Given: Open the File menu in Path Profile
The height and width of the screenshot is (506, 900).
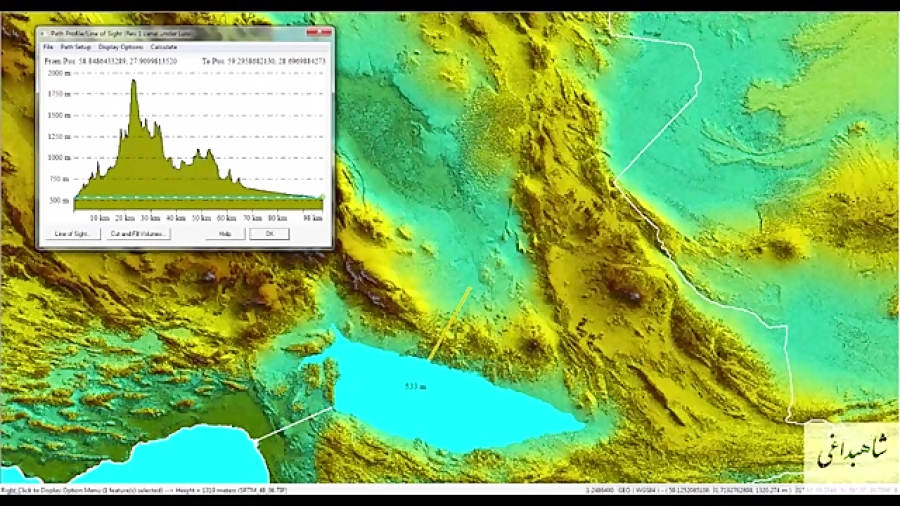Looking at the screenshot, I should pyautogui.click(x=48, y=47).
